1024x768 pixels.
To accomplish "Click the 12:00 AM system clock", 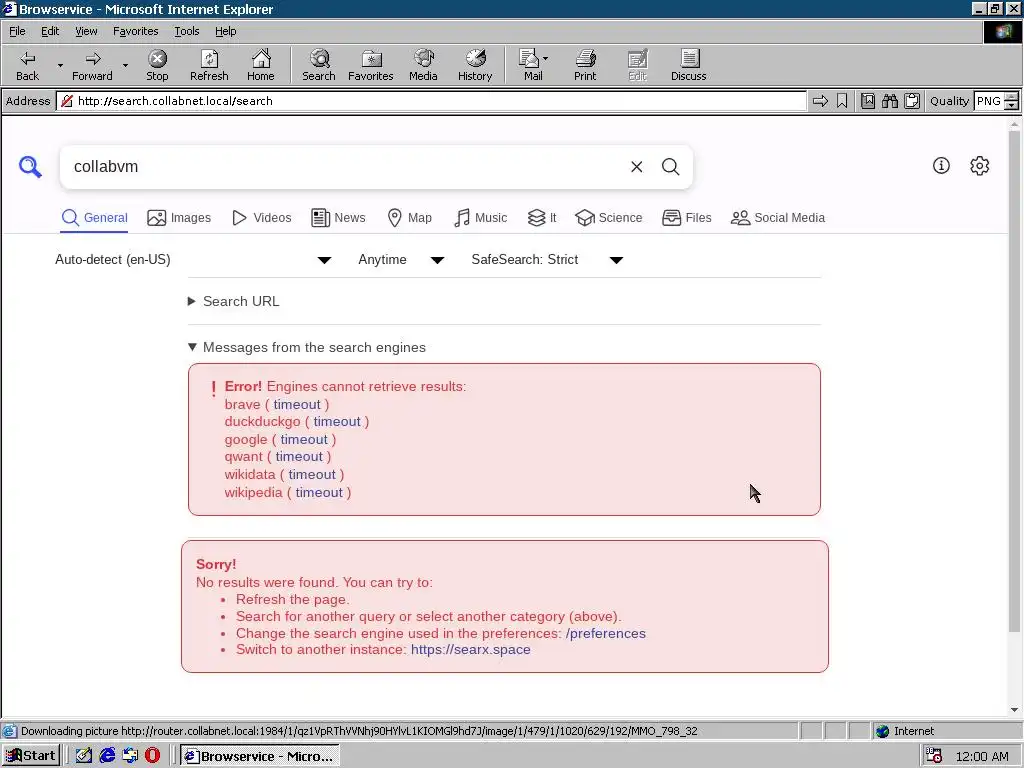I will [x=982, y=756].
